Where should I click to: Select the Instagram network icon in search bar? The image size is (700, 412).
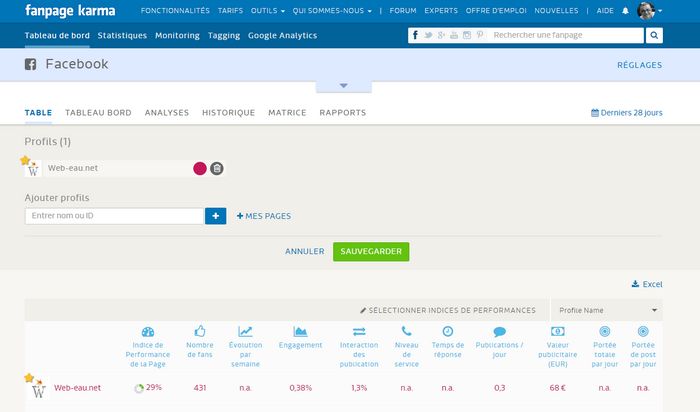click(x=467, y=35)
